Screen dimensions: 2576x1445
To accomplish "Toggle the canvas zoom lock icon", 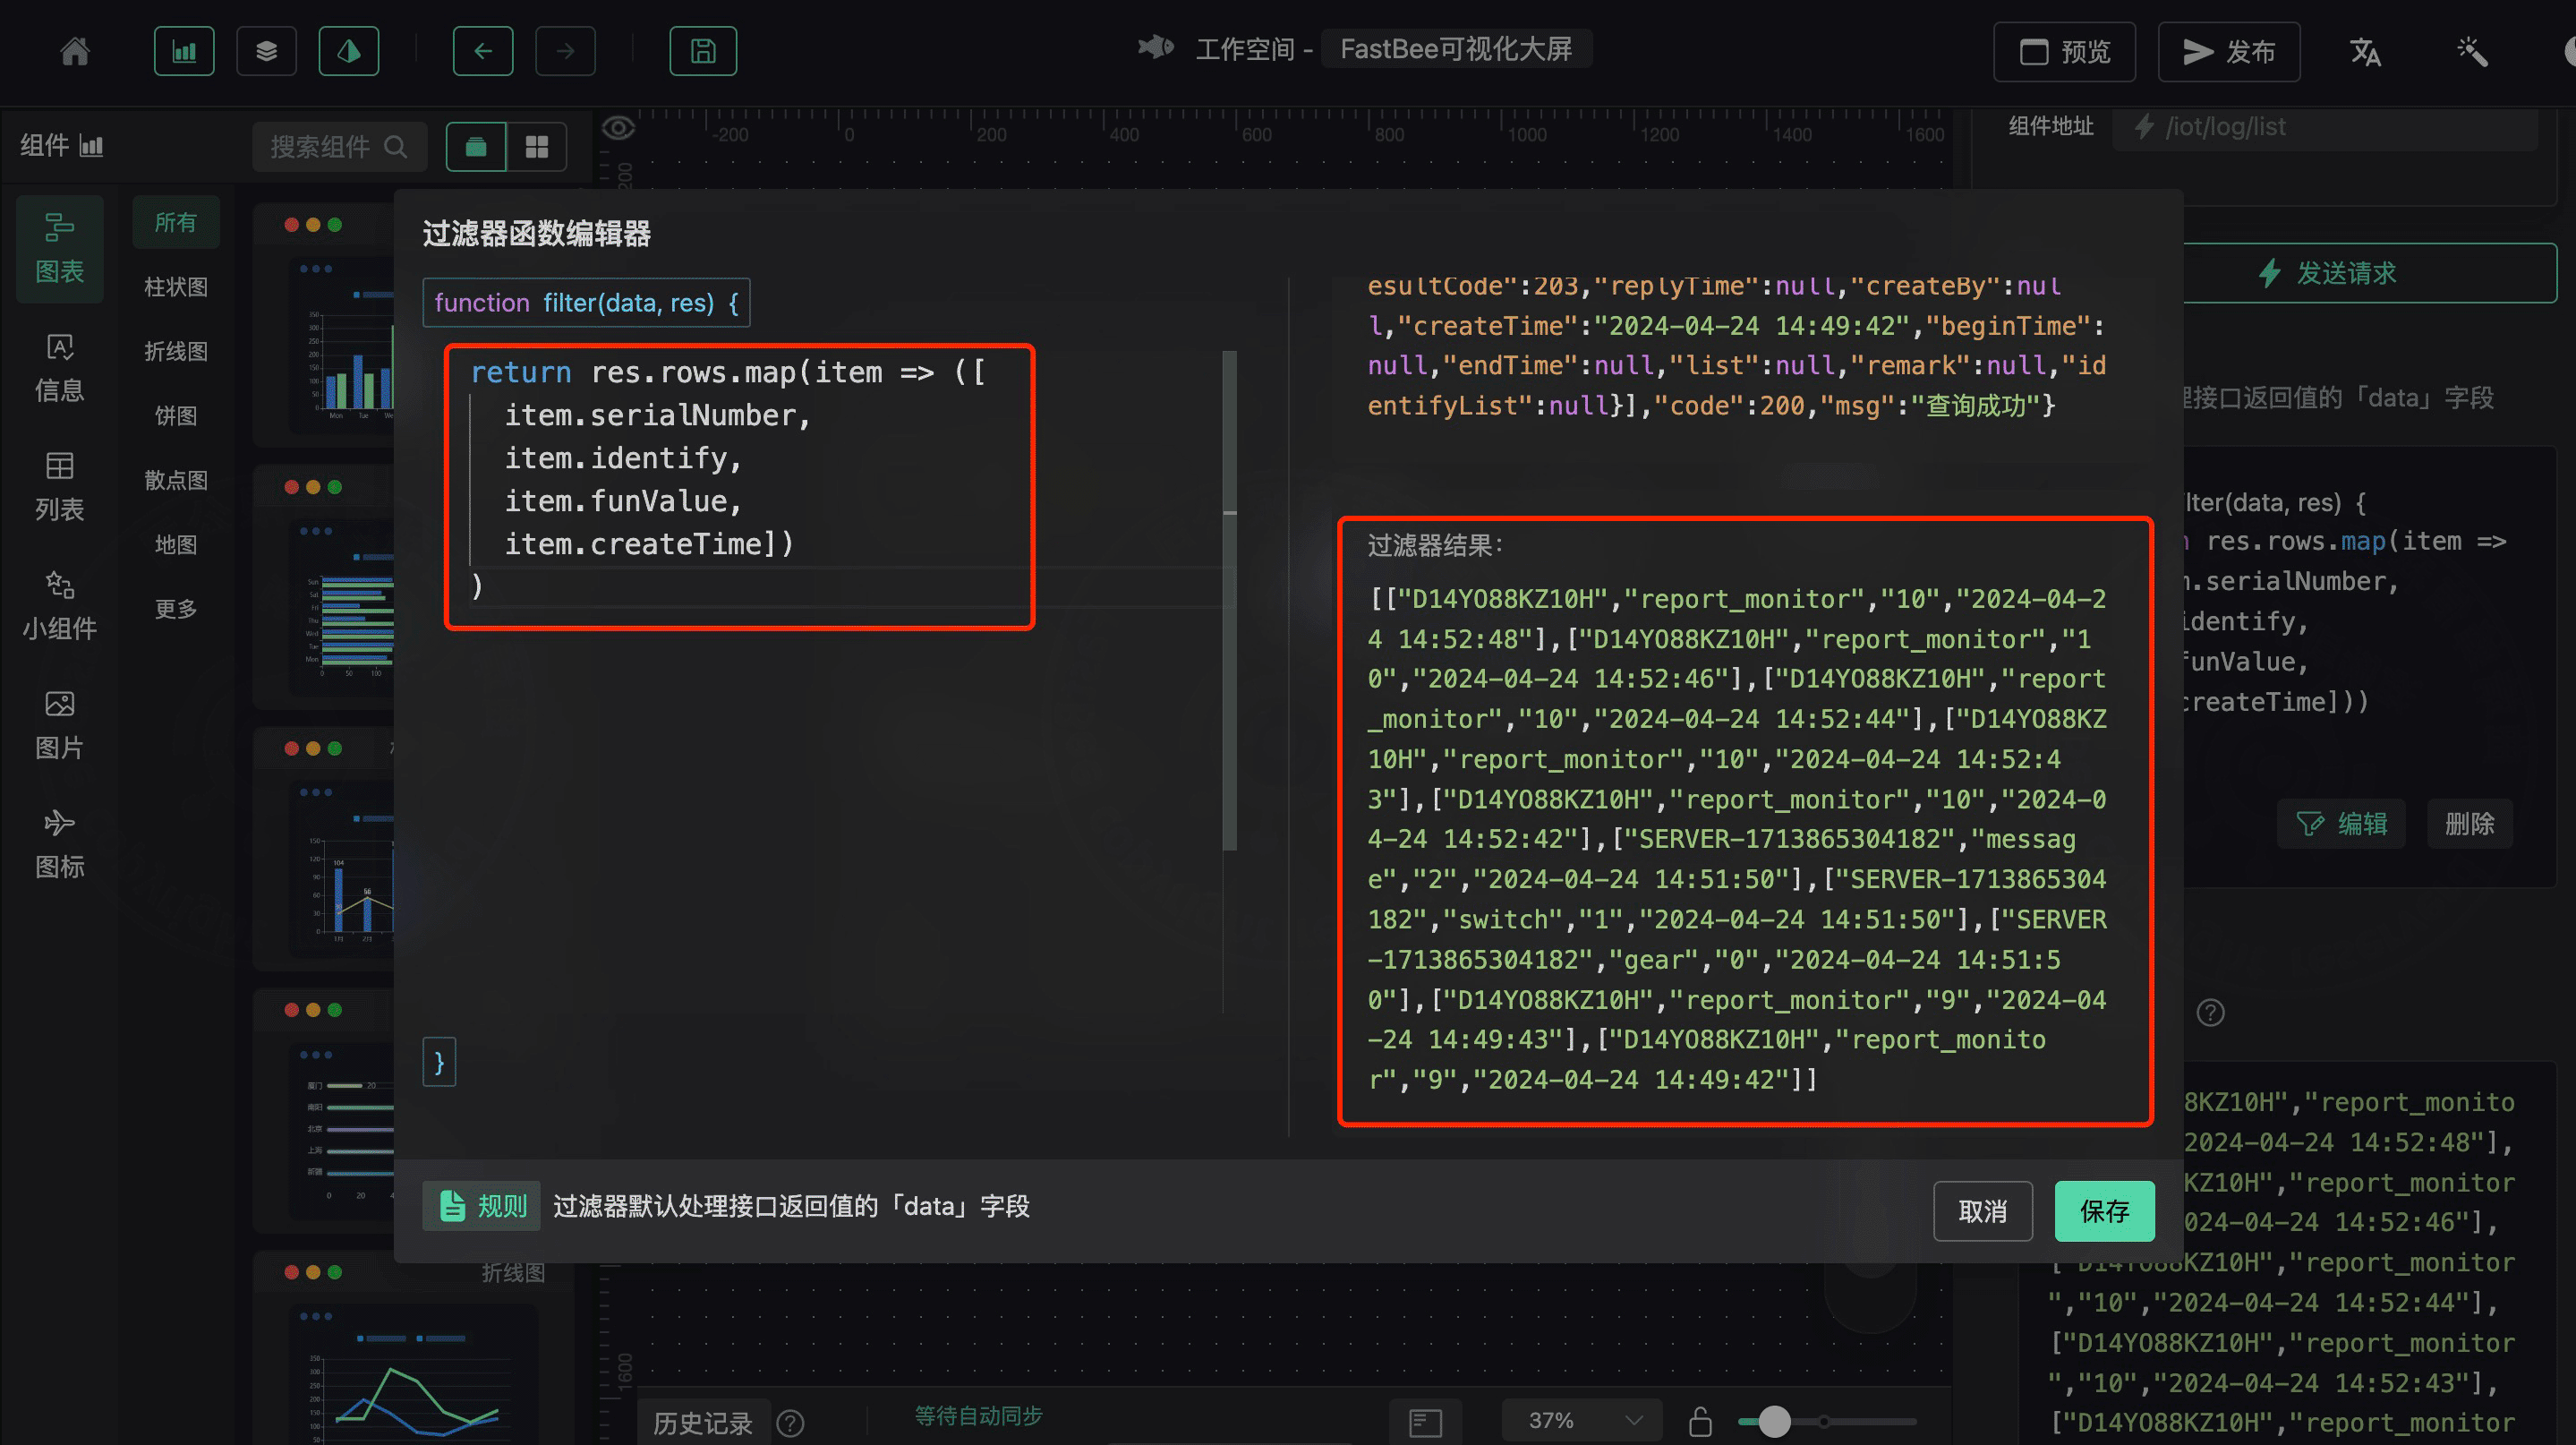I will pyautogui.click(x=1700, y=1421).
